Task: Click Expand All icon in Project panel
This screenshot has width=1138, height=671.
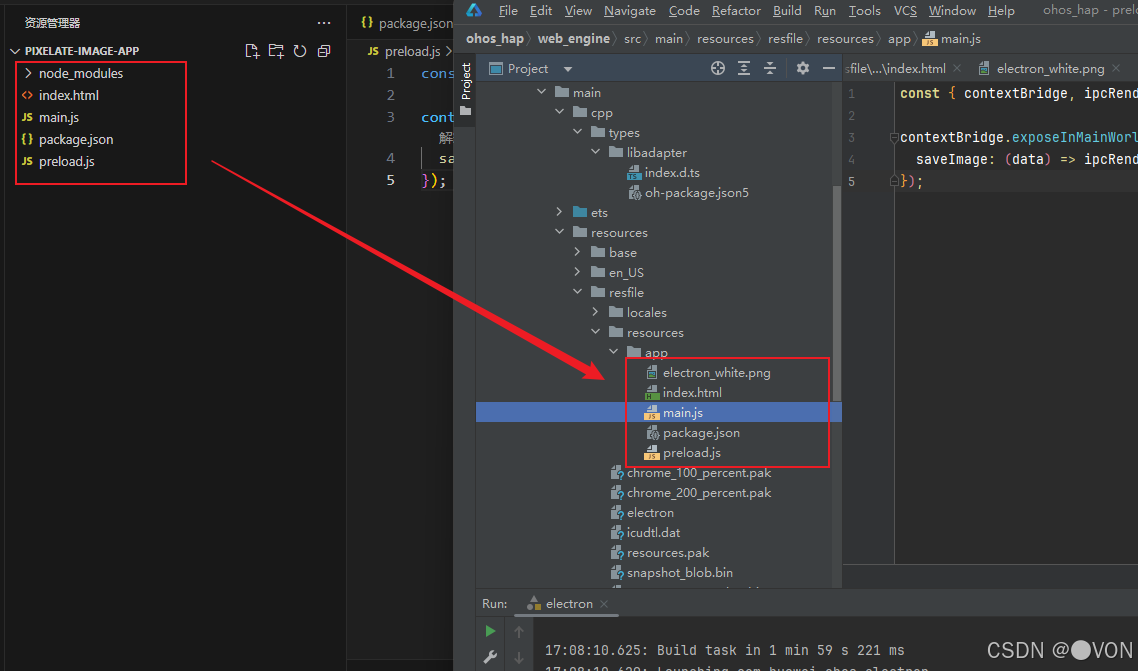Action: point(744,68)
